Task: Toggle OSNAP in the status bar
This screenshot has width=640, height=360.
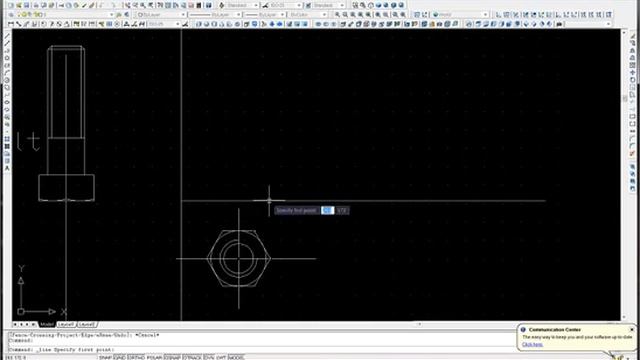Action: click(x=172, y=358)
